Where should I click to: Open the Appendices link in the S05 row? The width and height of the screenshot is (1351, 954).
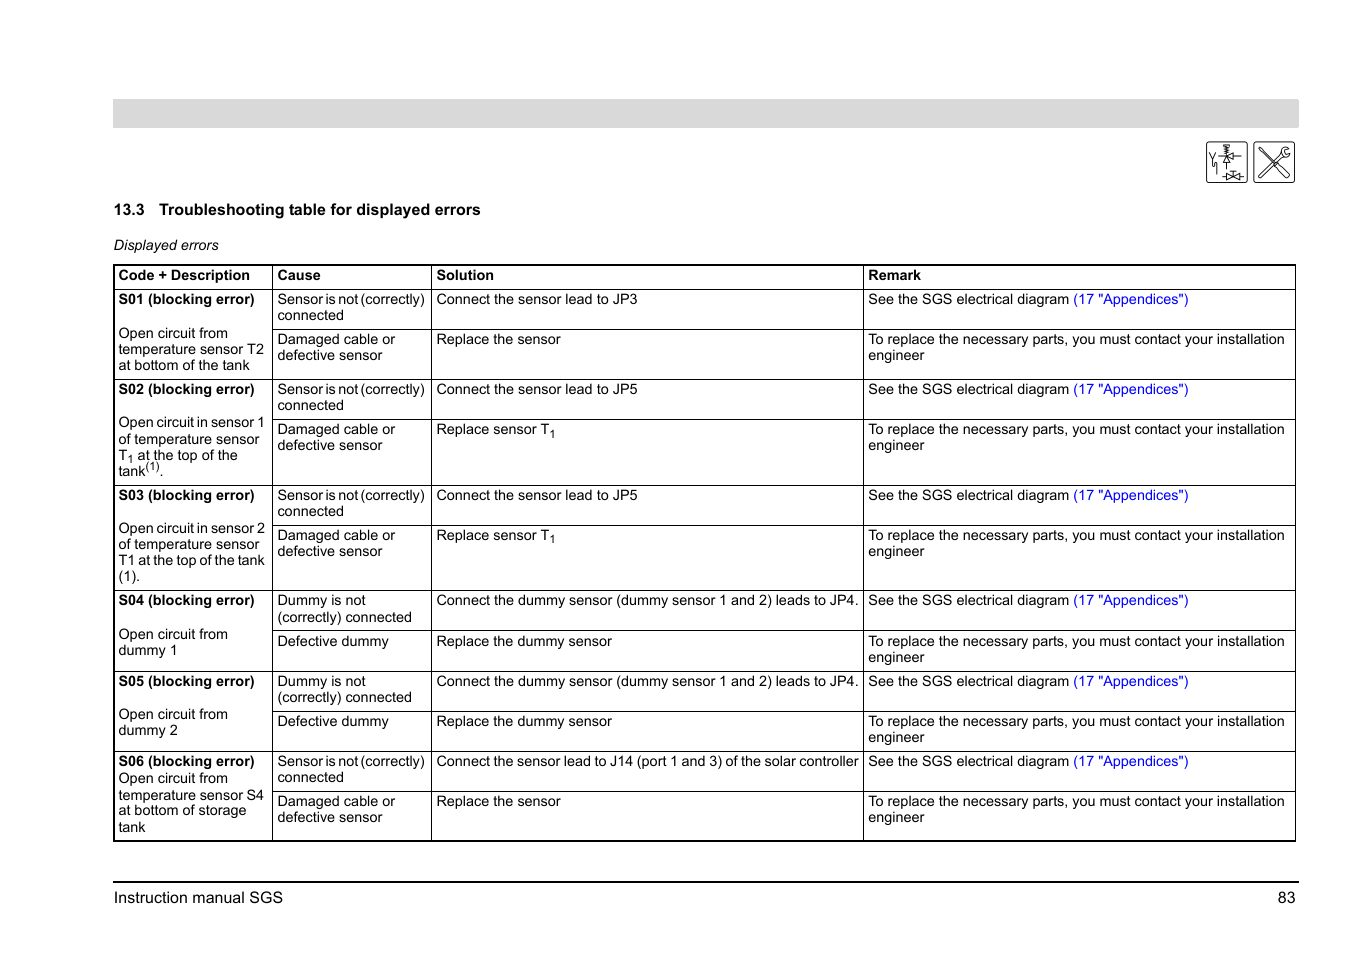pyautogui.click(x=1131, y=681)
